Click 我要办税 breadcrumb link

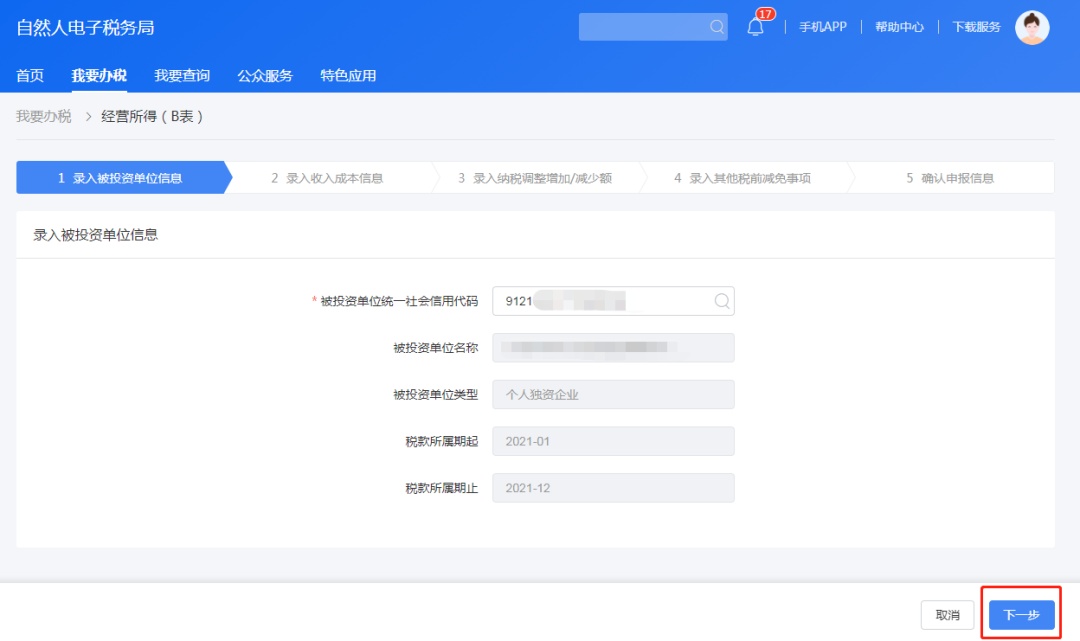click(43, 116)
